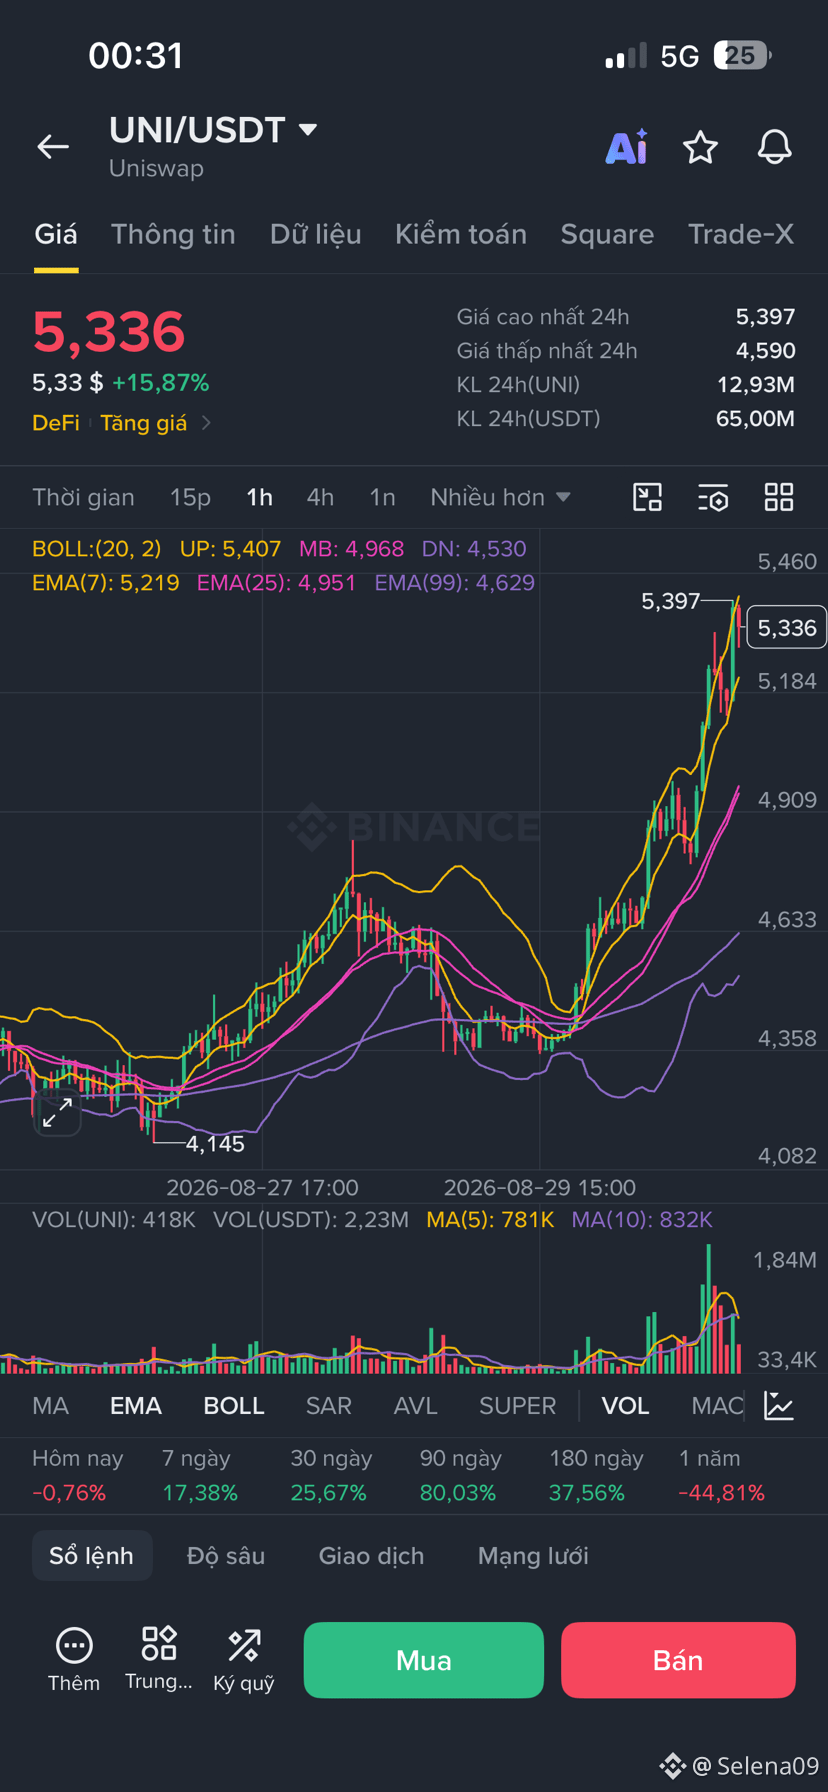Toggle the VOL sub-indicator
Image resolution: width=828 pixels, height=1792 pixels.
pos(625,1405)
